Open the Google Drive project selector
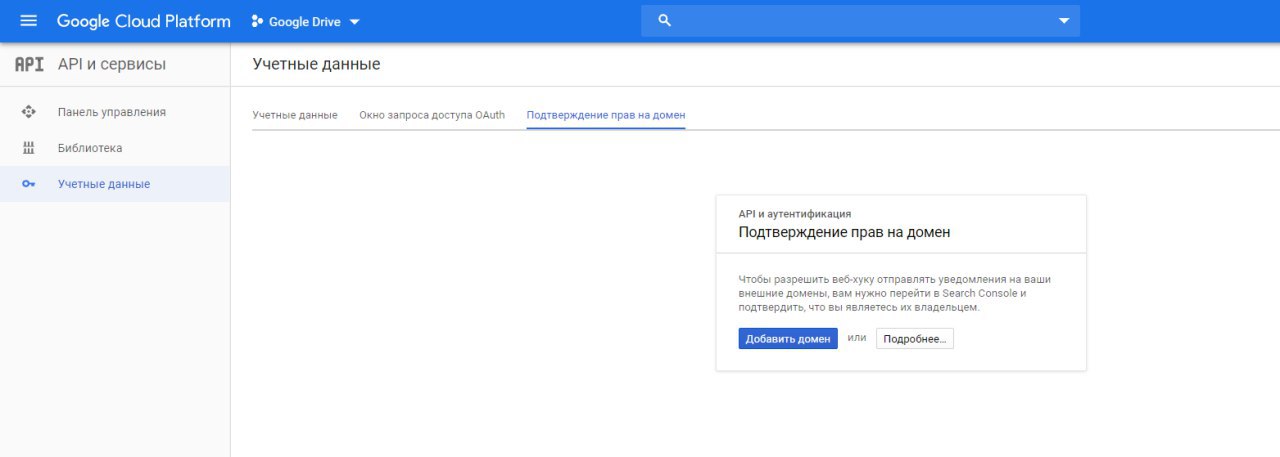Viewport: 1280px width, 457px height. click(x=305, y=21)
